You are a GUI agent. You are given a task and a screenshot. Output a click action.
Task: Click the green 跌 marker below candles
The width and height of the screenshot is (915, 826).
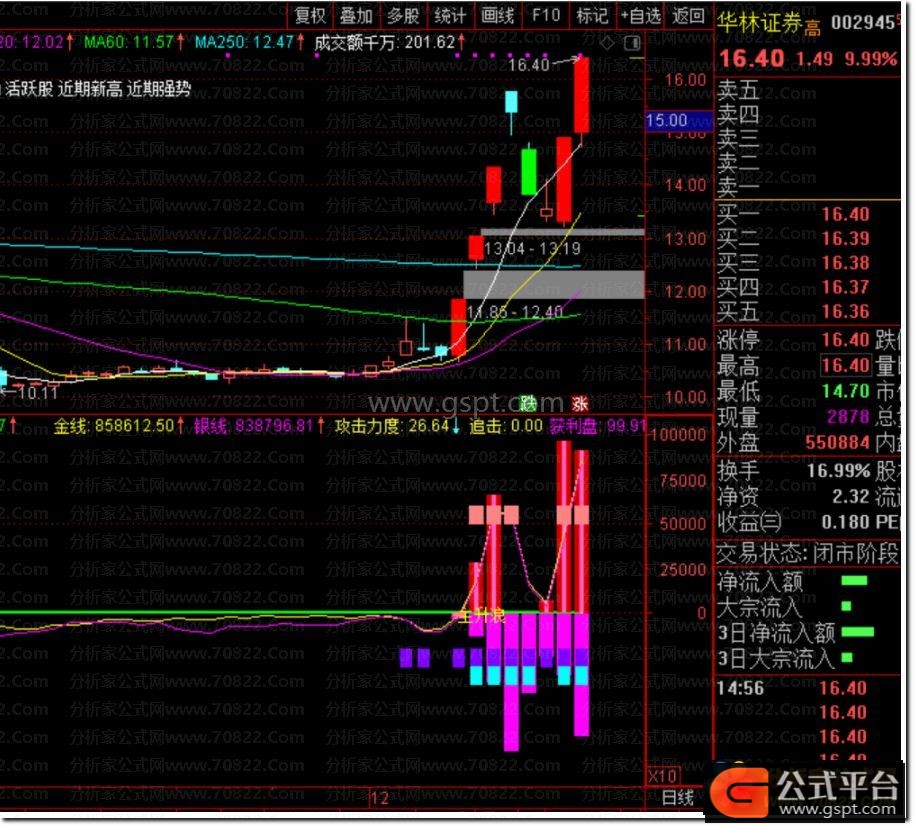(528, 403)
